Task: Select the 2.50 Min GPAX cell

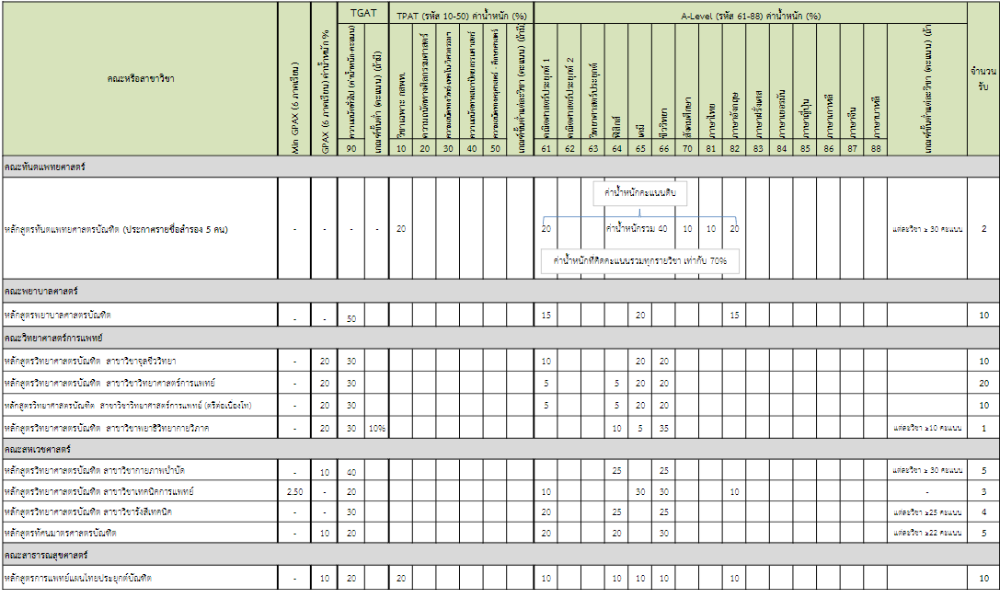Action: [x=294, y=492]
